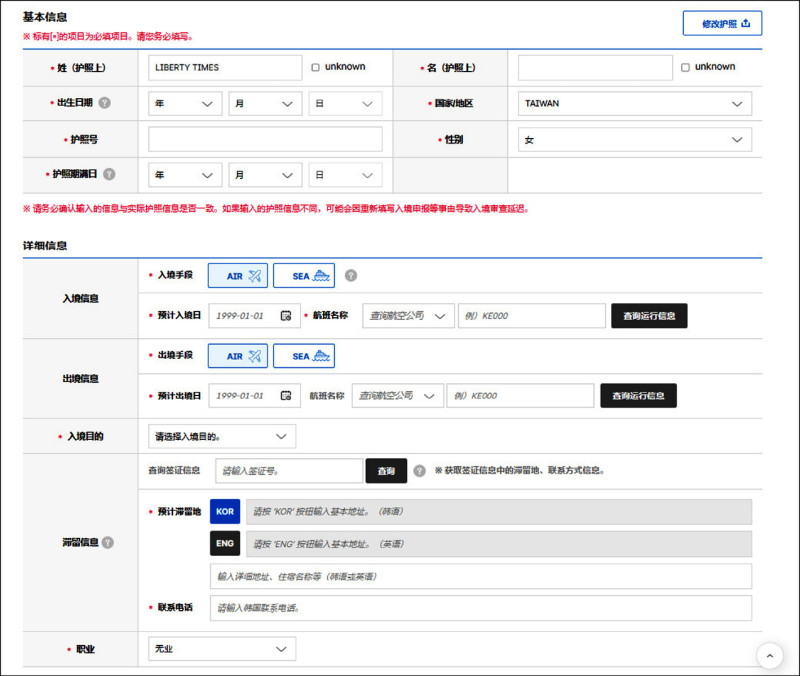Open calendar picker for 预计入境日

click(x=286, y=316)
